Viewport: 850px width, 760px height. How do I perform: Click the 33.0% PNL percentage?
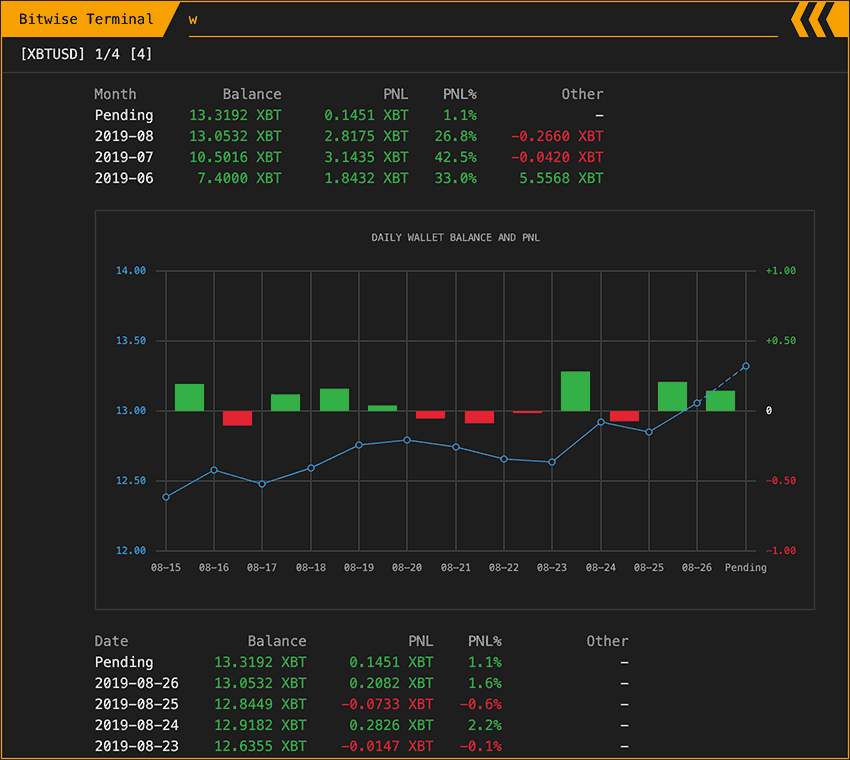coord(455,178)
